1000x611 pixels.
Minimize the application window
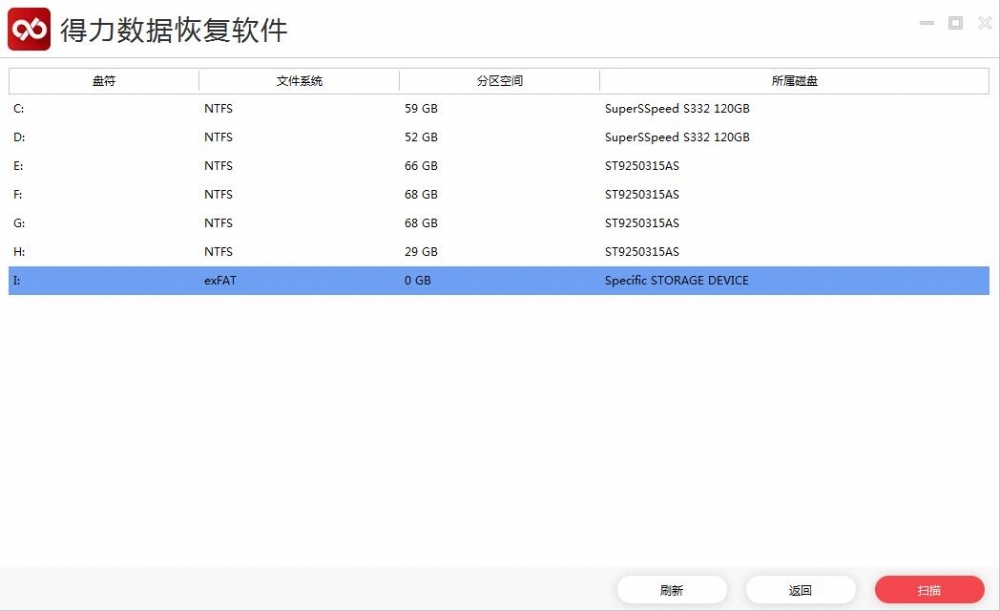926,22
